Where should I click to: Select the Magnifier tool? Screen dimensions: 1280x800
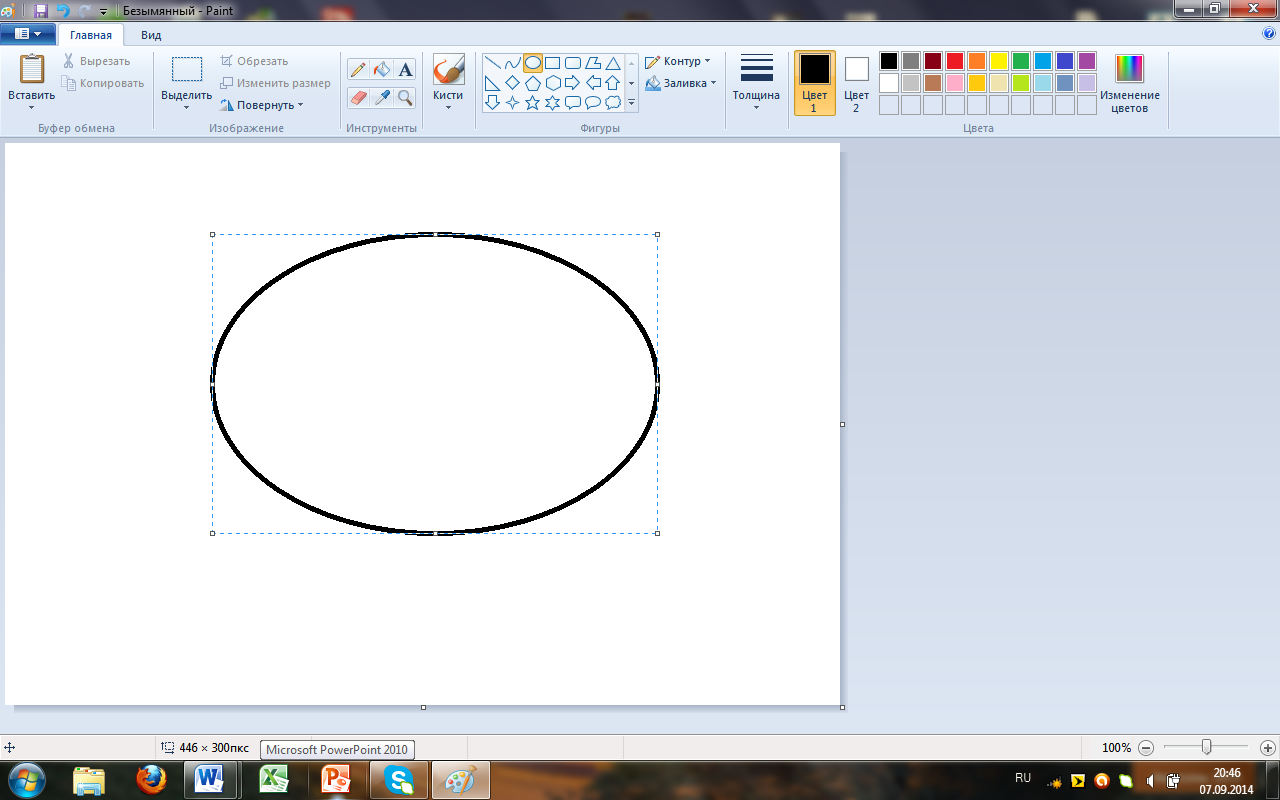point(405,97)
